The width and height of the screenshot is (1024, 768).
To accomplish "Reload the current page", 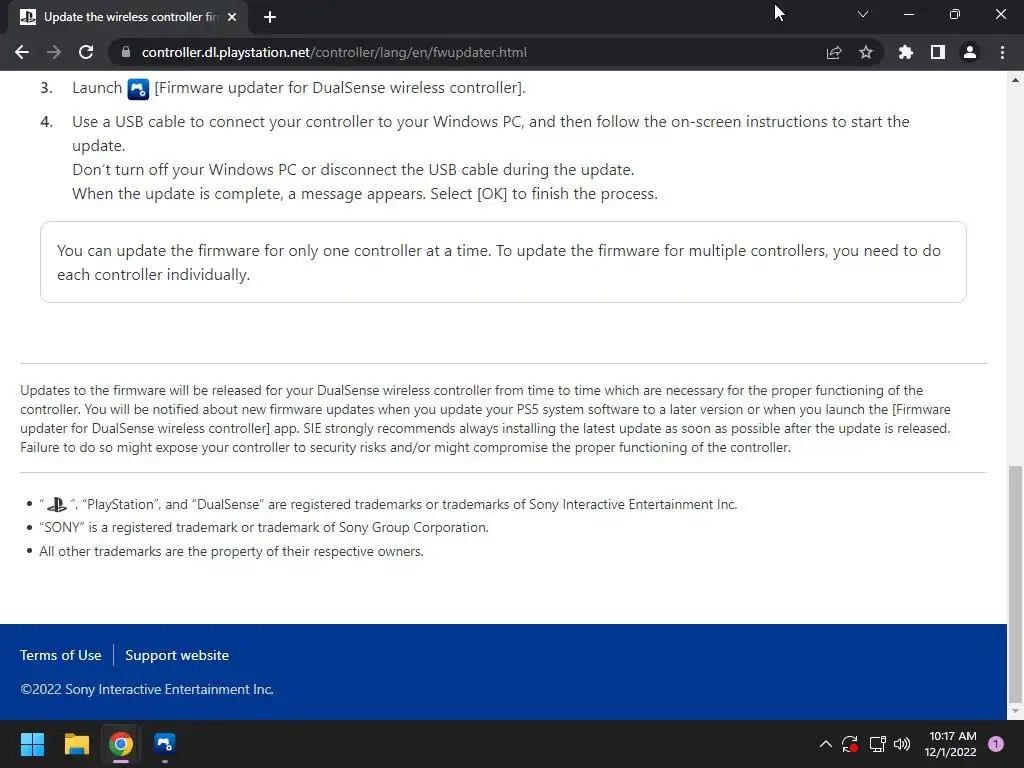I will [x=86, y=52].
